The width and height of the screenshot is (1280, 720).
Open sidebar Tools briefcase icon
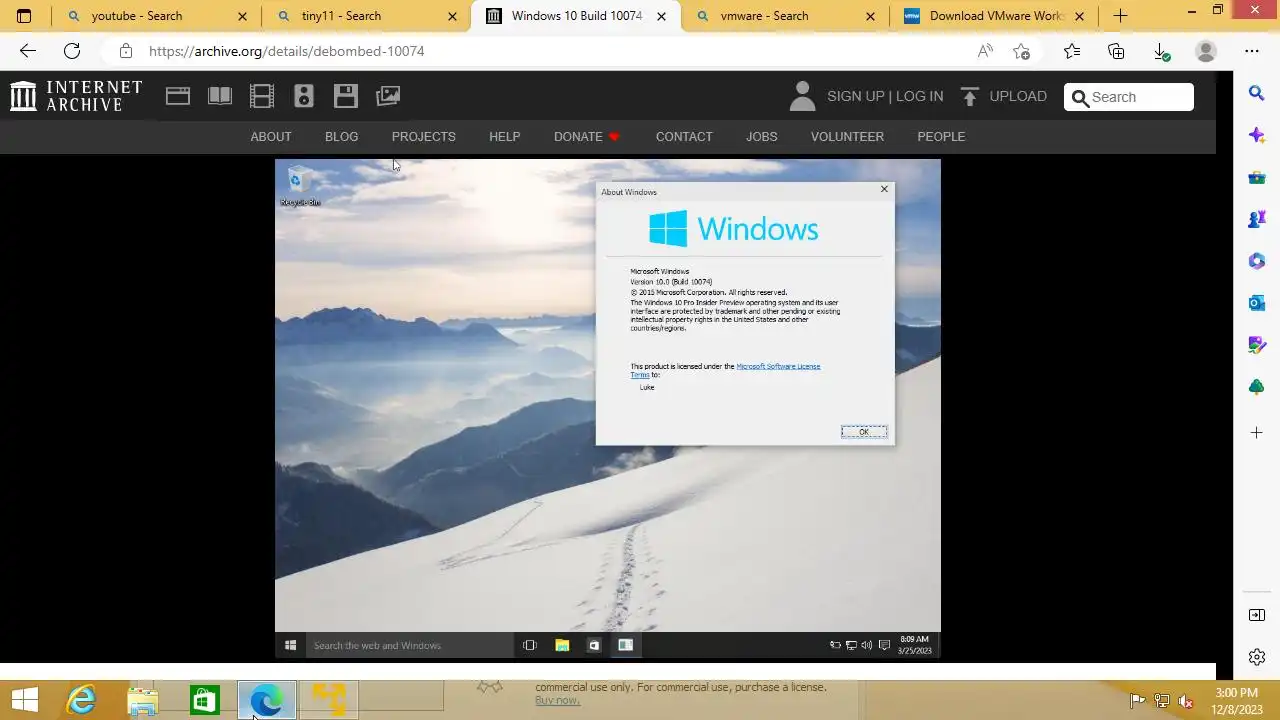click(x=1257, y=178)
